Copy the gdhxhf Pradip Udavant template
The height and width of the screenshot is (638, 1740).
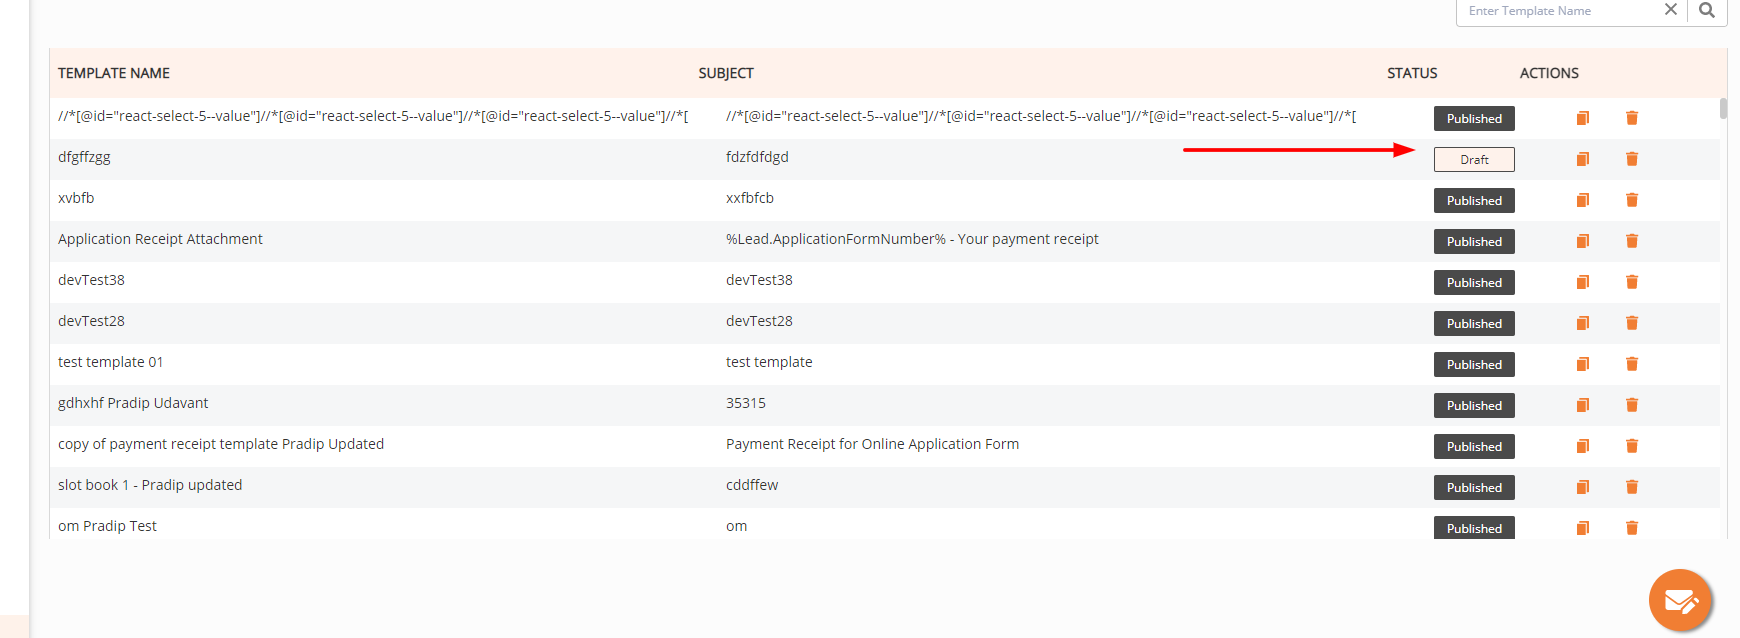click(1583, 405)
